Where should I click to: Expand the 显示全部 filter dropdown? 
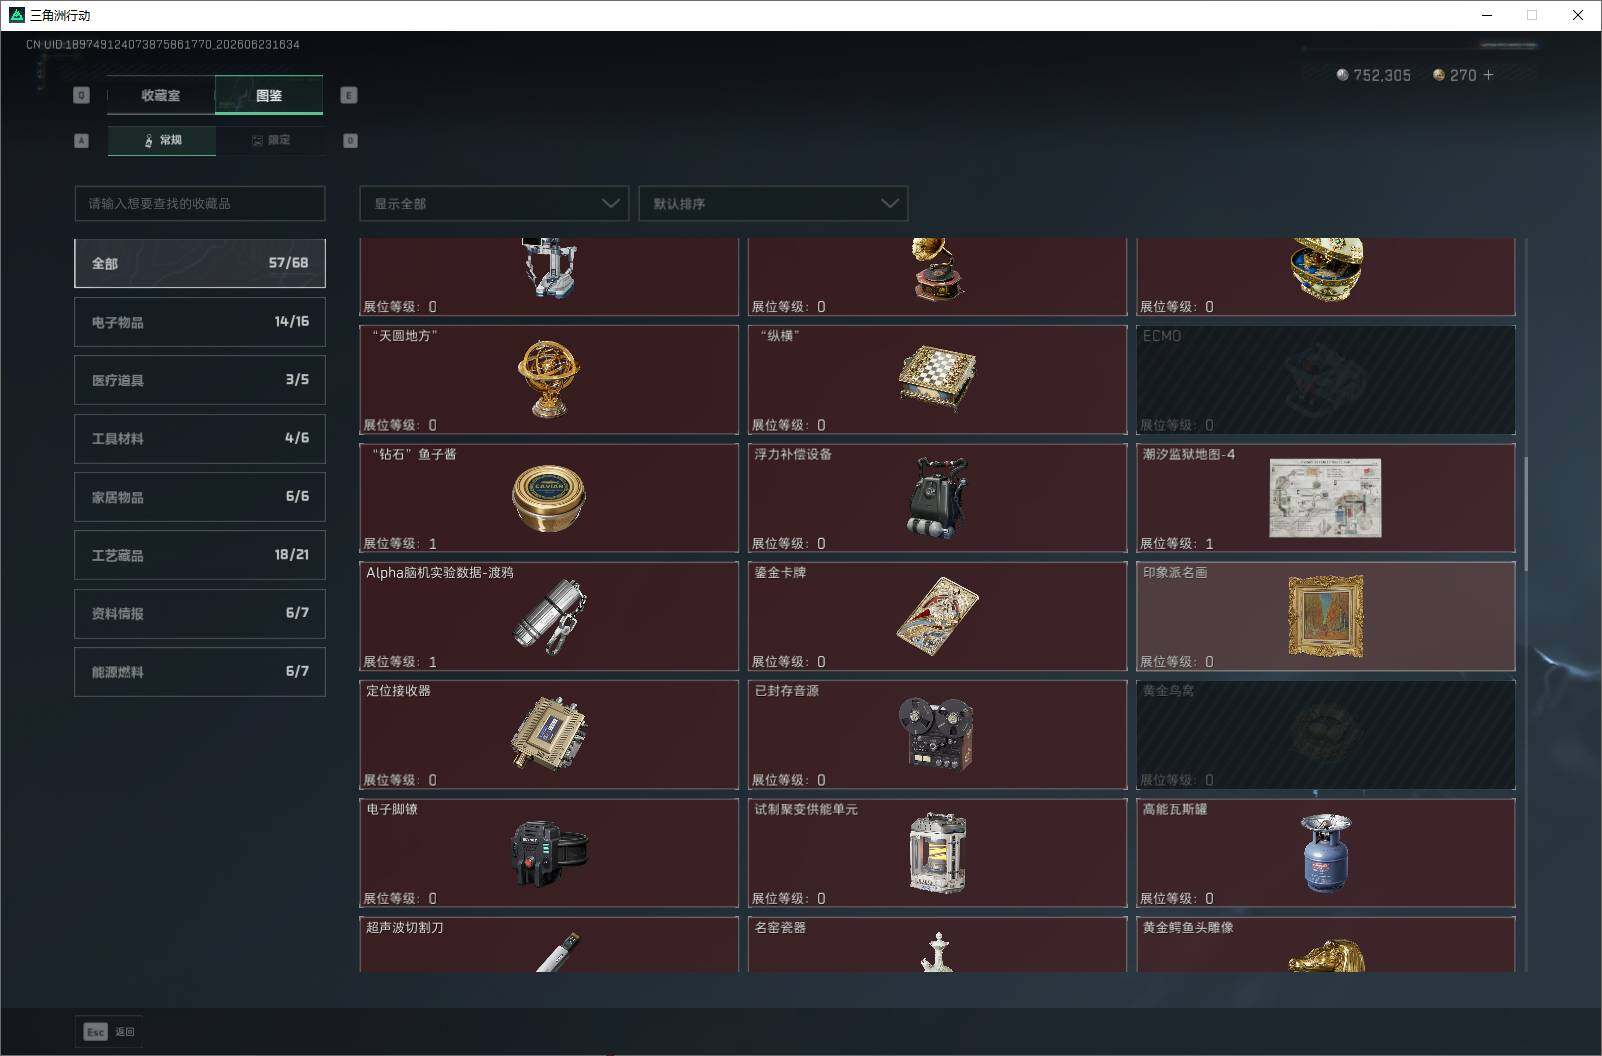click(x=494, y=203)
